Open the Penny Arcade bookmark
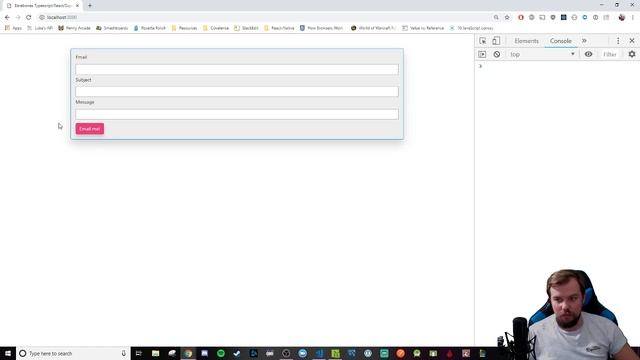Image resolution: width=640 pixels, height=360 pixels. (x=74, y=28)
